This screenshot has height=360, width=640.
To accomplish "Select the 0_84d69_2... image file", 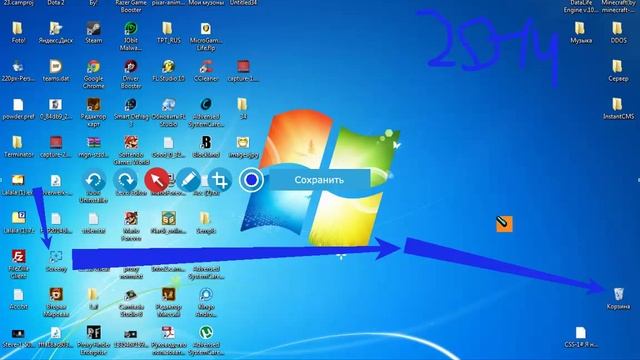I will pyautogui.click(x=56, y=109).
